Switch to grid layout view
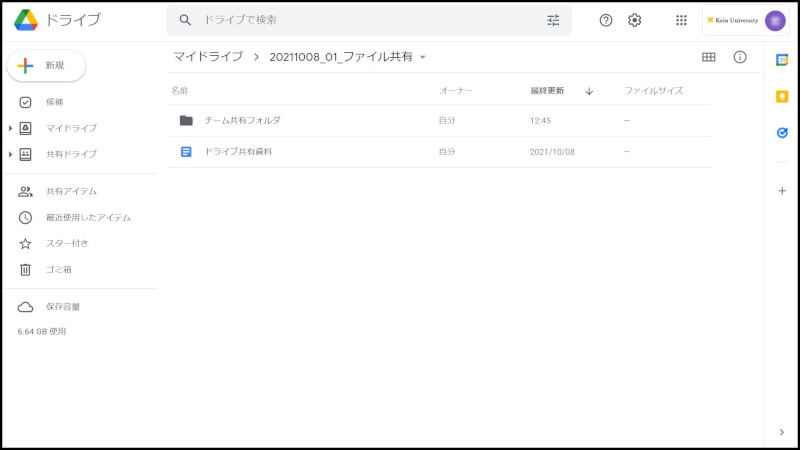Screen dimensions: 800x450 tap(708, 57)
